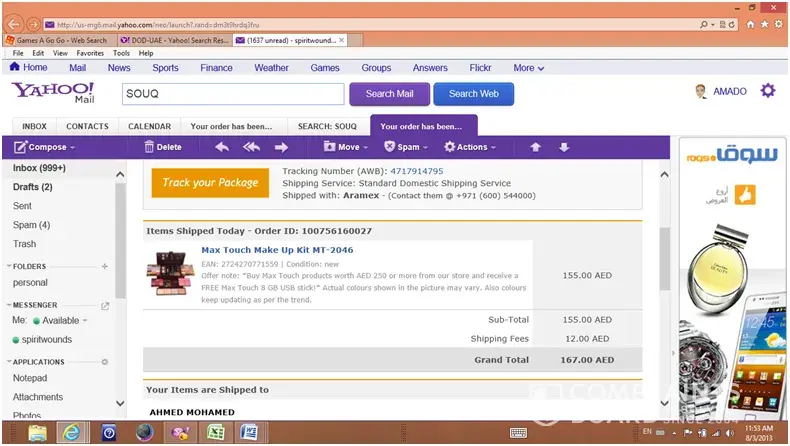Open Word from the taskbar
Screen dimensions: 790x446
(249, 433)
